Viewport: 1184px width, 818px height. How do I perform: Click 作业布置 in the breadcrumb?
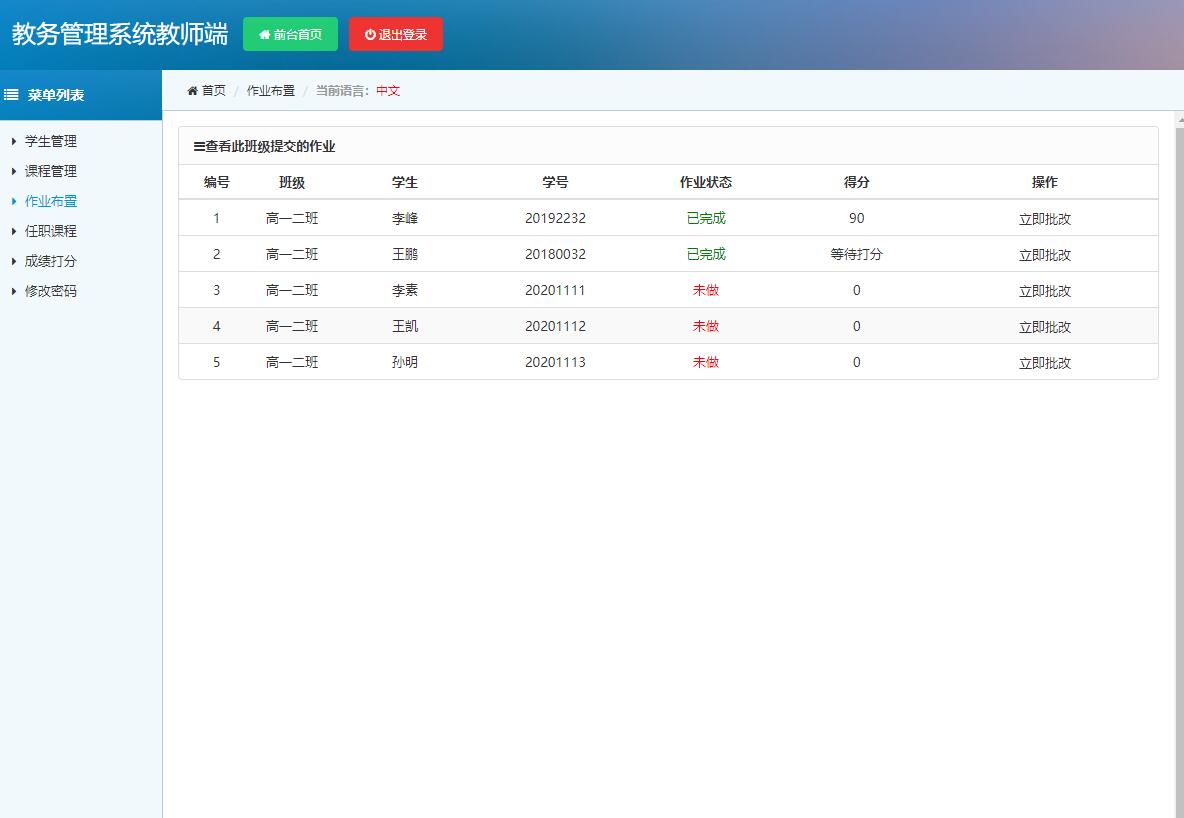click(x=268, y=90)
